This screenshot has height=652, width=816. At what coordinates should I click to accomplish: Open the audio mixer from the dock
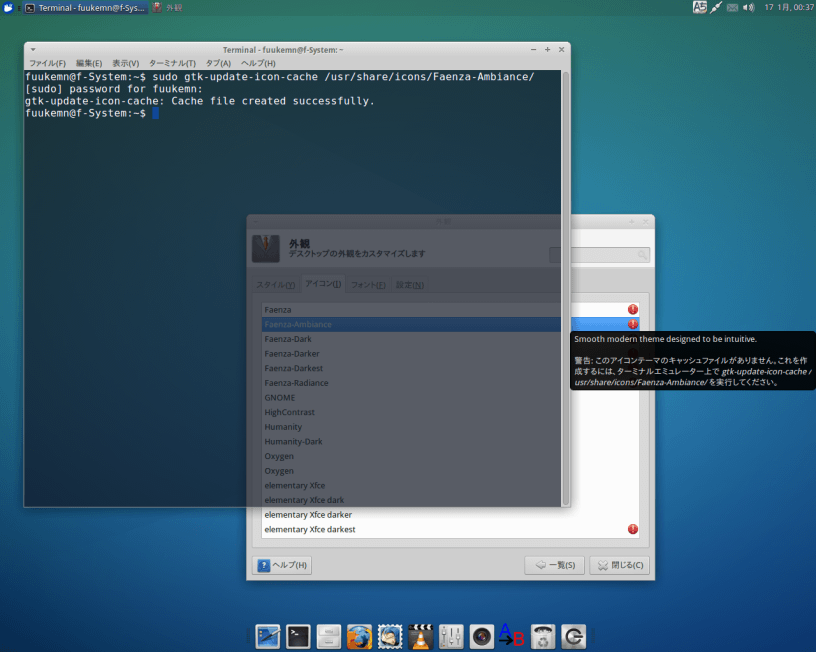451,636
